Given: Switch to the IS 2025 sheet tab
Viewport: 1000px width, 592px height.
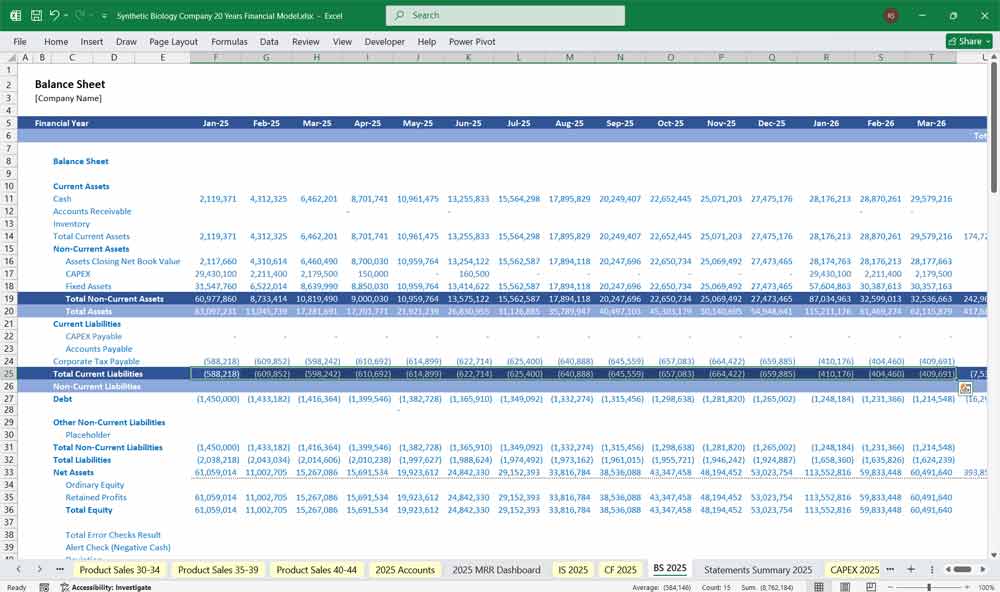Looking at the screenshot, I should [572, 569].
